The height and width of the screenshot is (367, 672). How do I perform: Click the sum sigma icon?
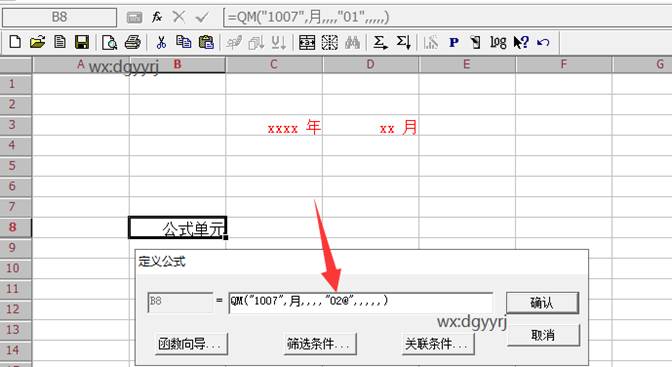click(380, 42)
